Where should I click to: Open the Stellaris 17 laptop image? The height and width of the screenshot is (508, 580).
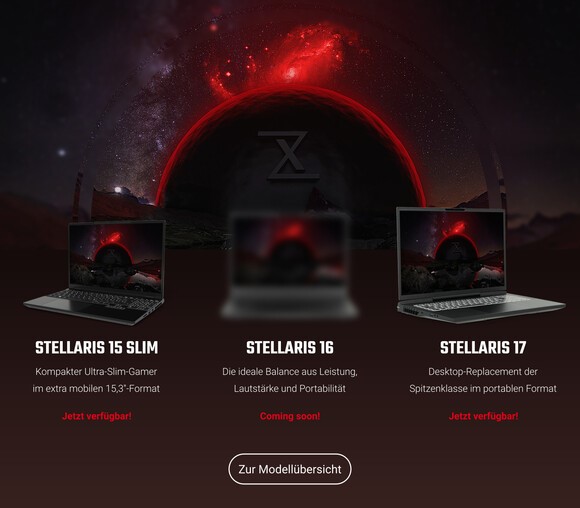[481, 265]
